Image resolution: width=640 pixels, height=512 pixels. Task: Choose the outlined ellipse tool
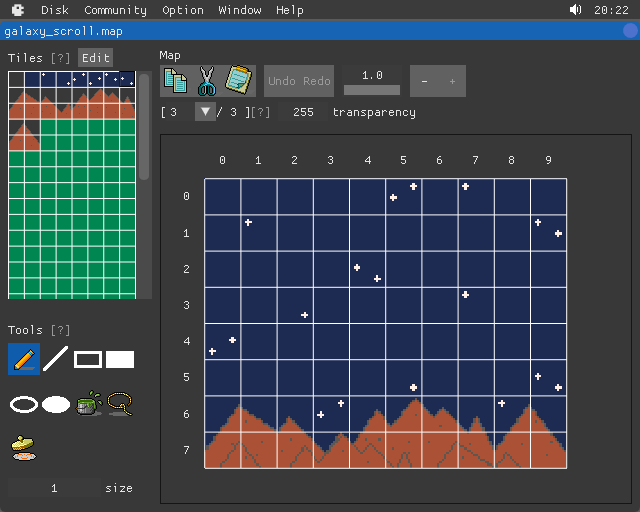coord(24,404)
